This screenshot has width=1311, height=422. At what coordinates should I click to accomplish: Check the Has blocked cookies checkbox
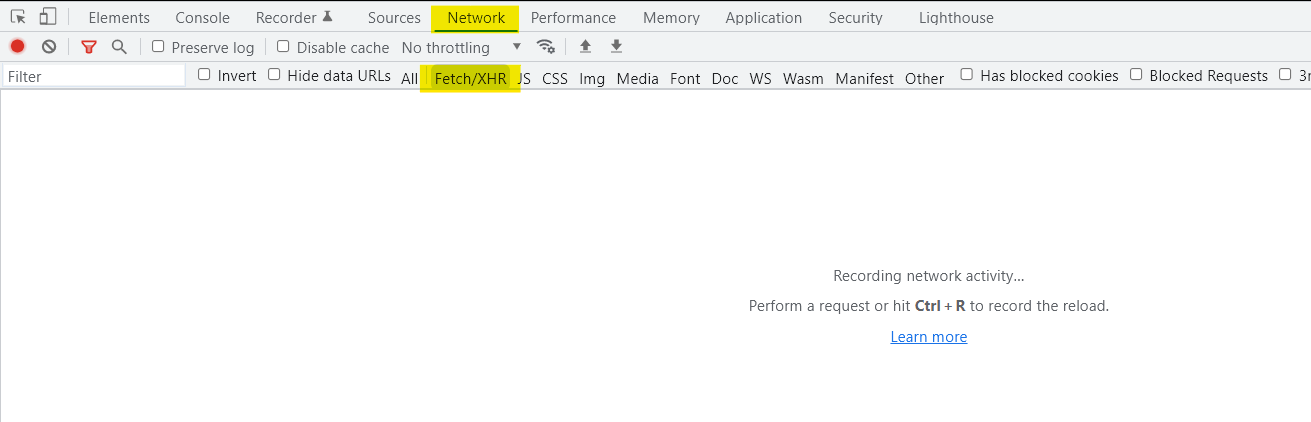(967, 75)
